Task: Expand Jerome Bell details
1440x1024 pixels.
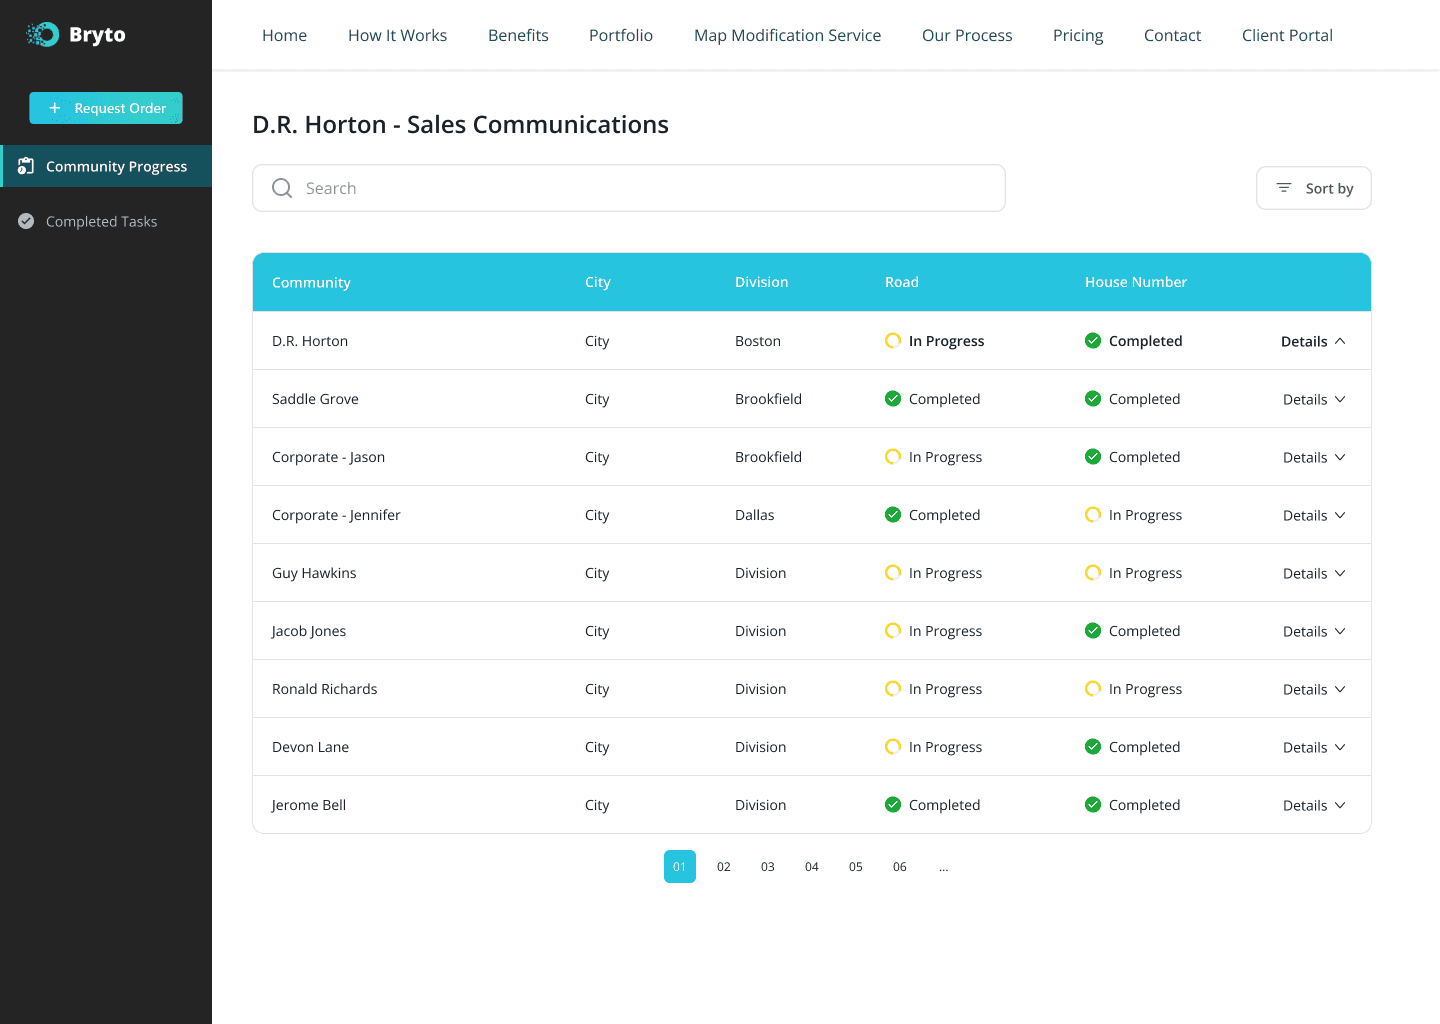Action: pyautogui.click(x=1314, y=805)
